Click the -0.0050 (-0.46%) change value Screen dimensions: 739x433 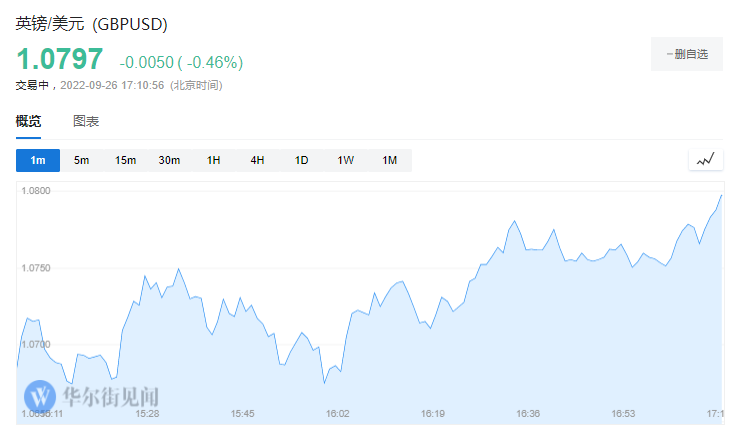(181, 62)
